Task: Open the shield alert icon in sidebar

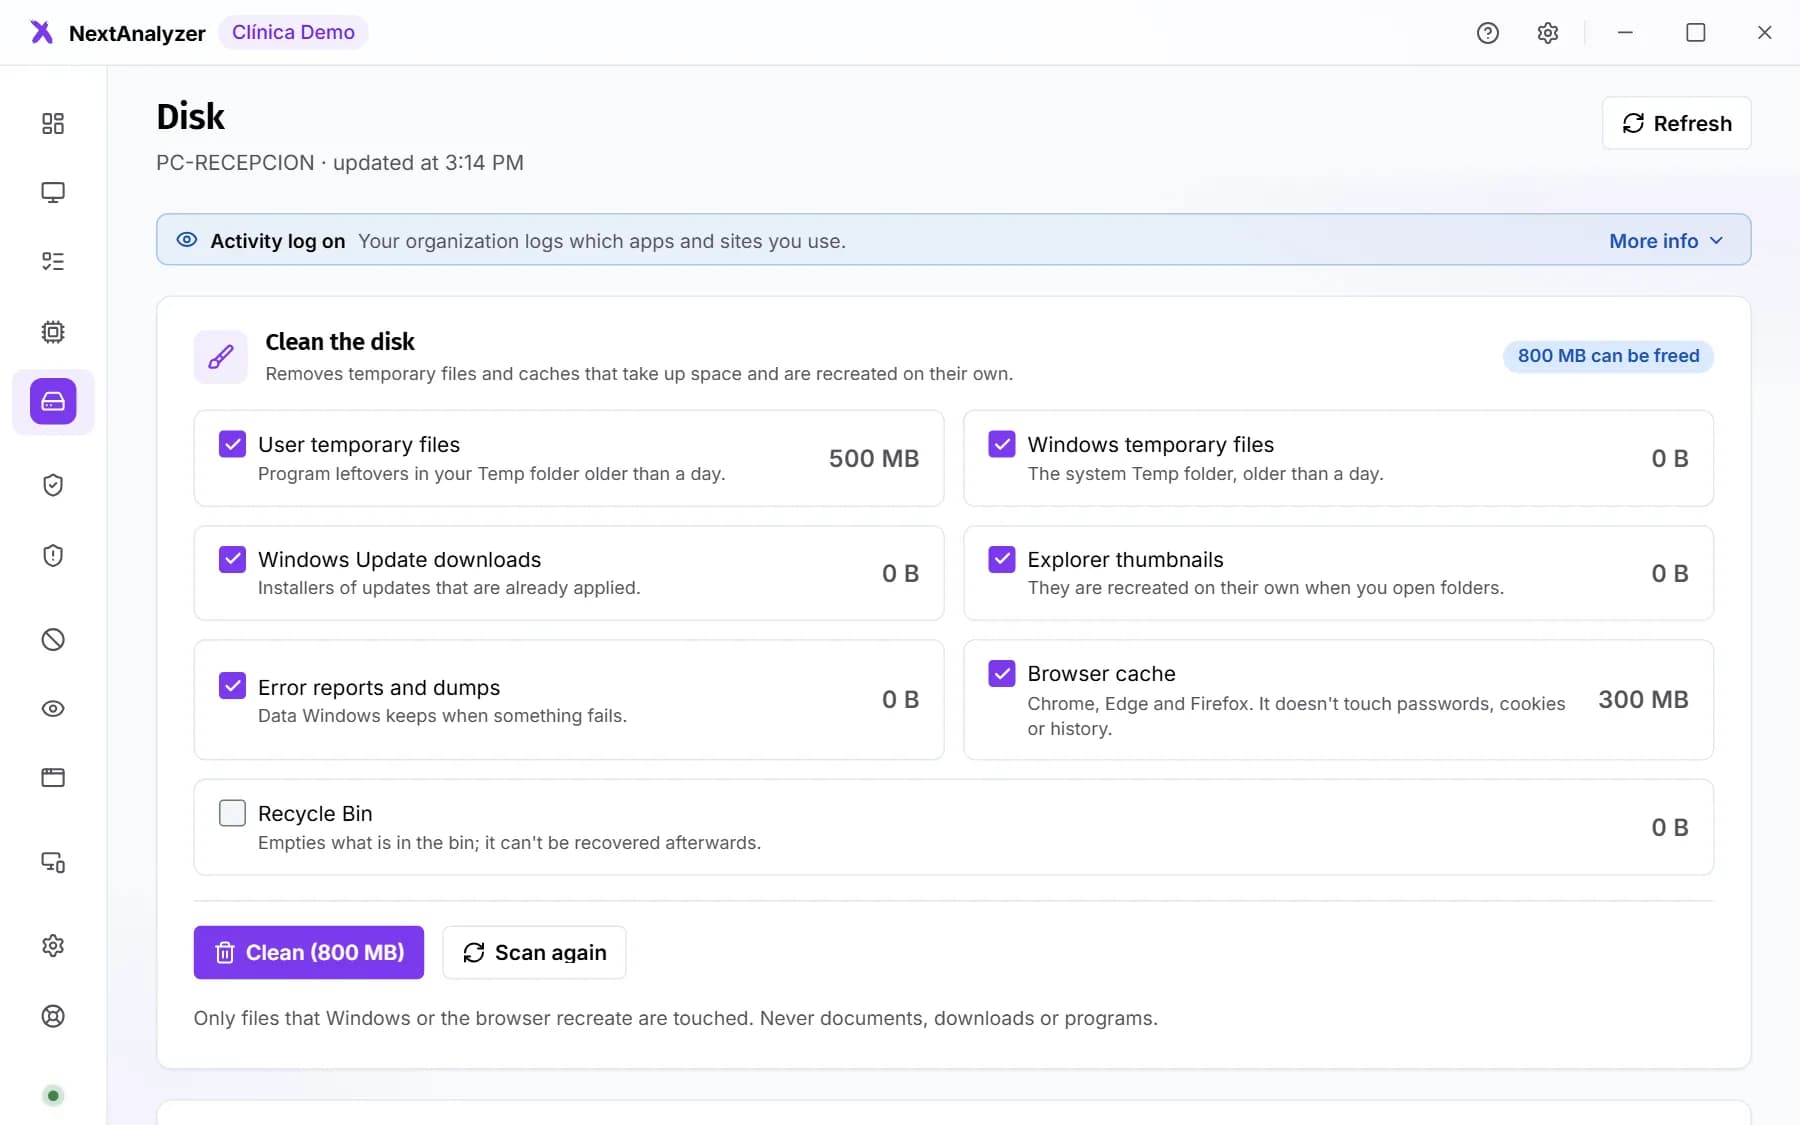Action: (x=53, y=555)
